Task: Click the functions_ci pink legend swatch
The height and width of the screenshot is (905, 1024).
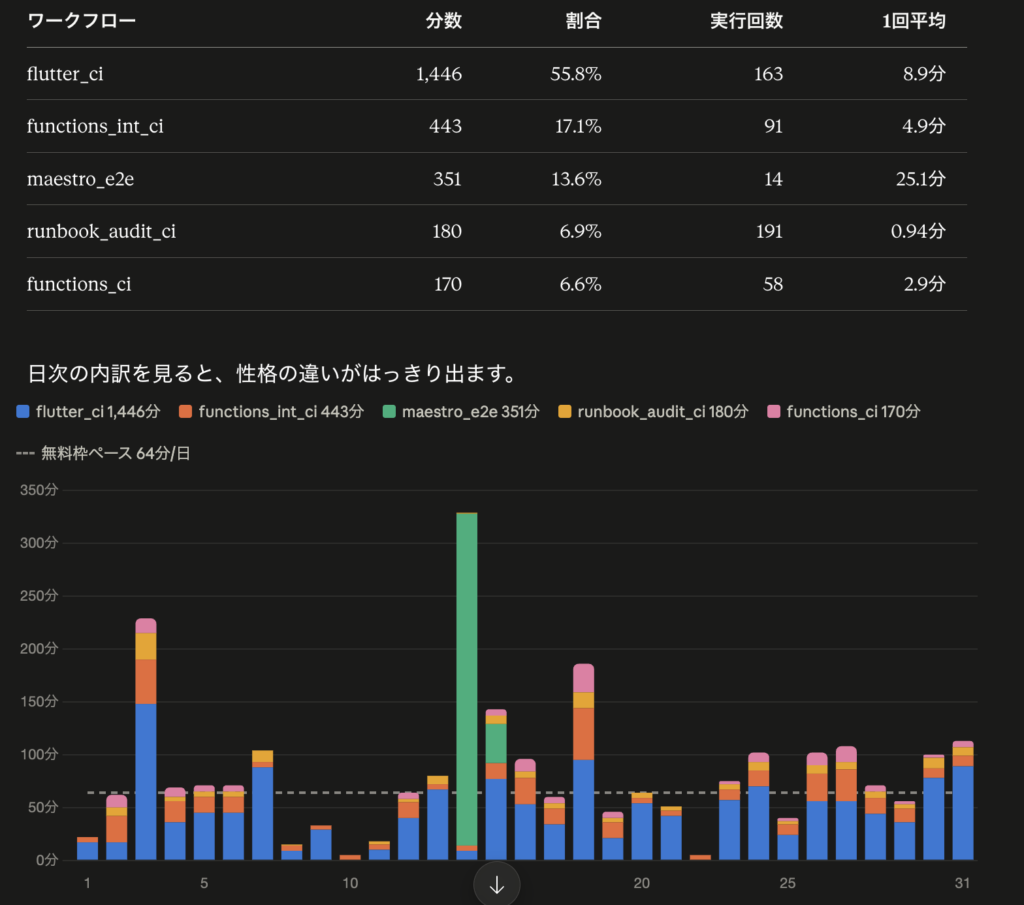Action: 773,411
